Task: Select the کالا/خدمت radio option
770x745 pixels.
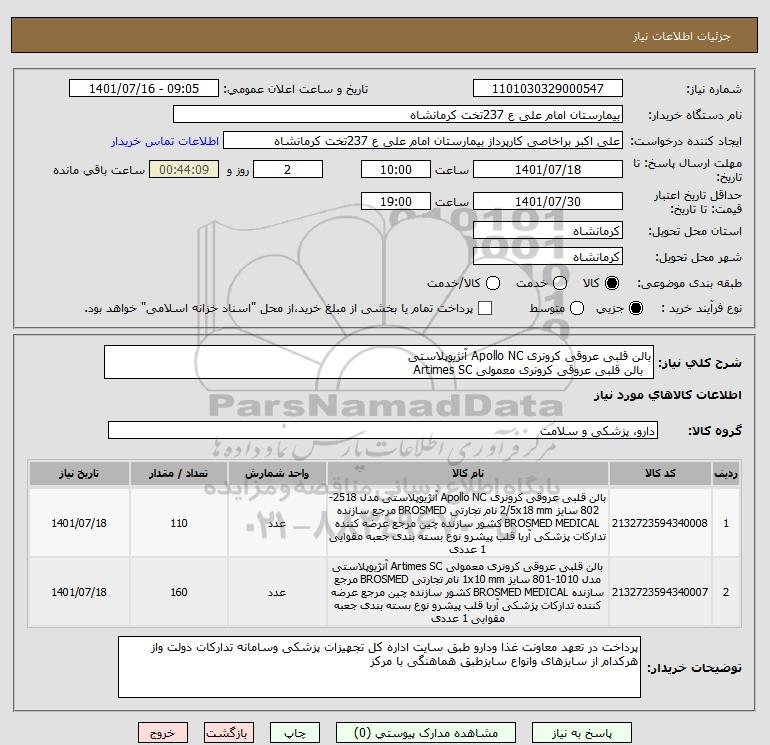Action: coord(493,283)
